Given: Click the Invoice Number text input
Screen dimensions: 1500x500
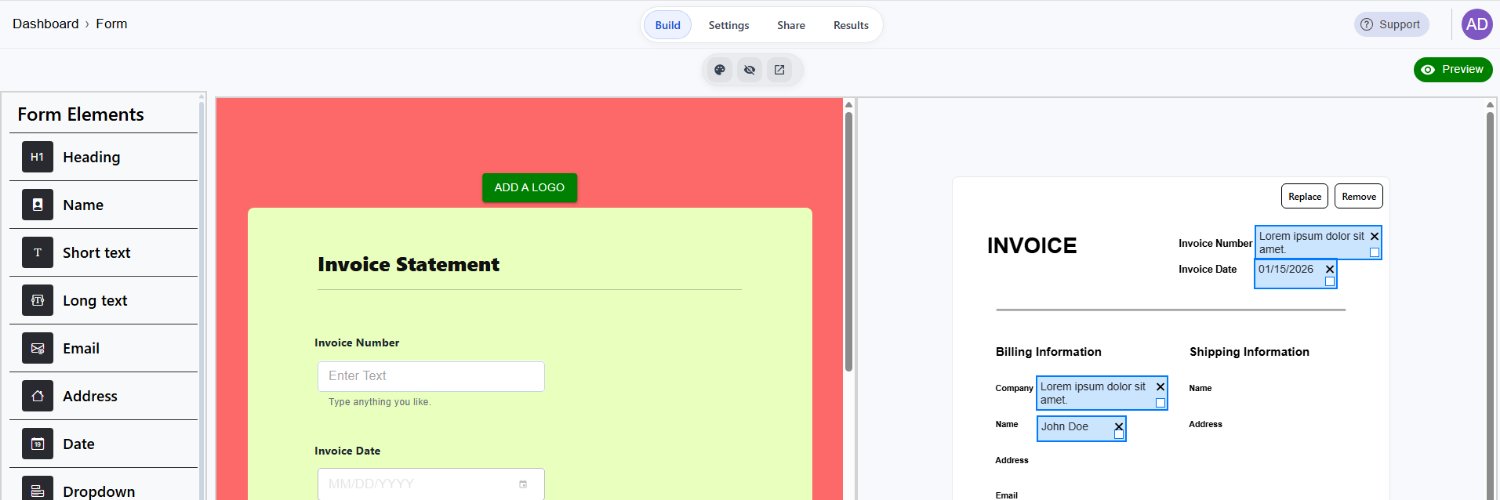Looking at the screenshot, I should (x=431, y=376).
